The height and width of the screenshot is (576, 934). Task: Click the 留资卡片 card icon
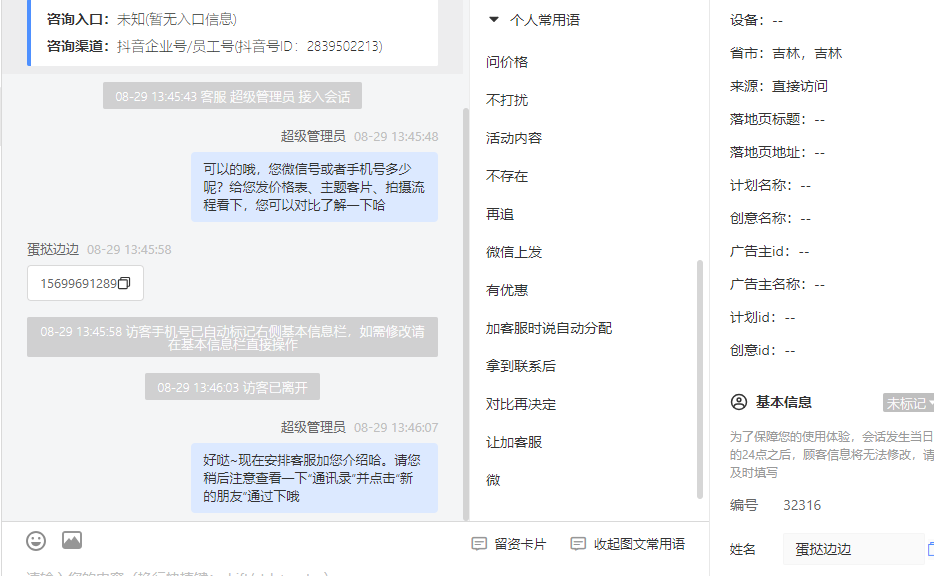(x=479, y=544)
